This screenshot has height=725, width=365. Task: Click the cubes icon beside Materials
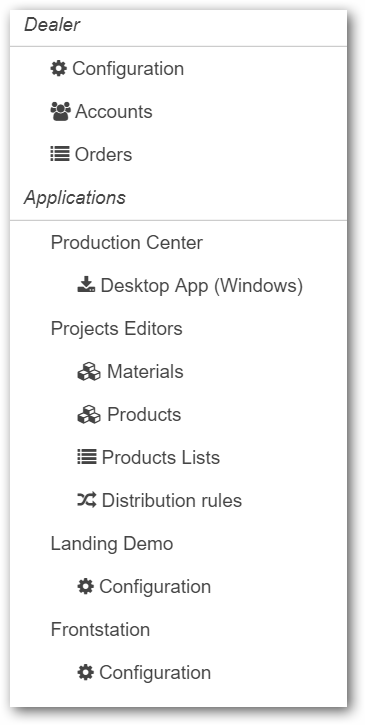[89, 372]
